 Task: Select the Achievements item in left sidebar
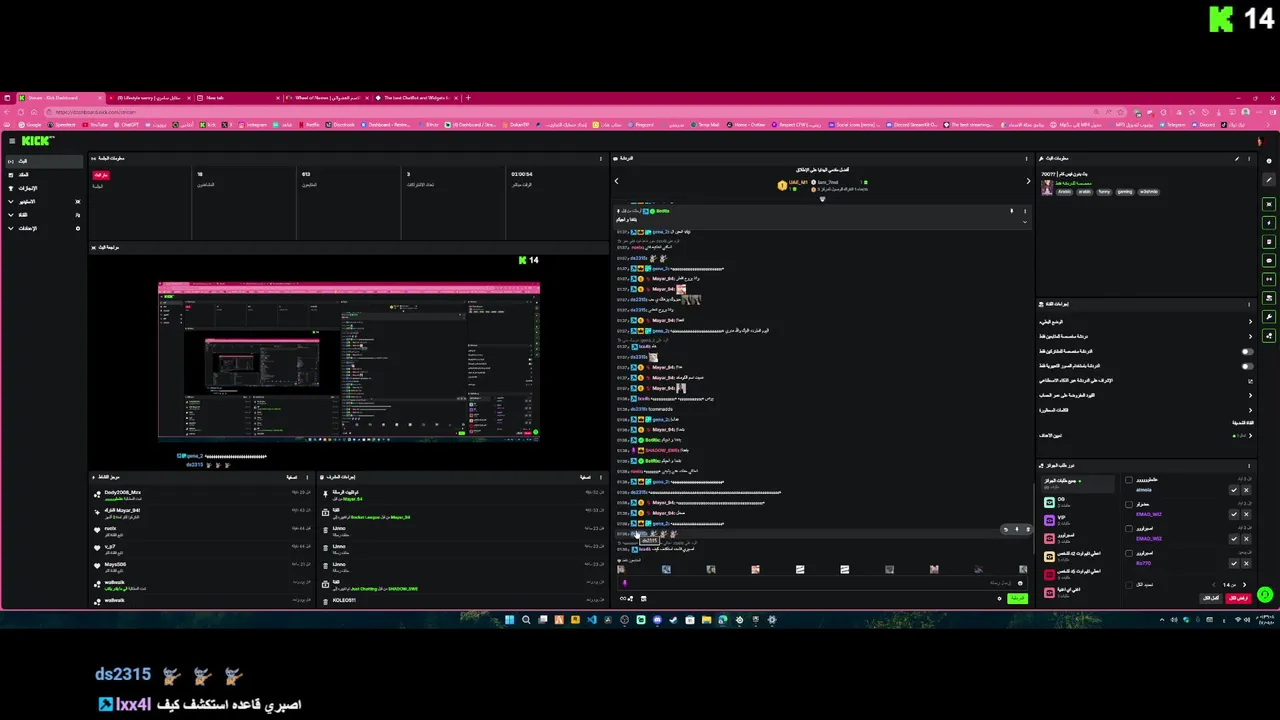pyautogui.click(x=43, y=188)
